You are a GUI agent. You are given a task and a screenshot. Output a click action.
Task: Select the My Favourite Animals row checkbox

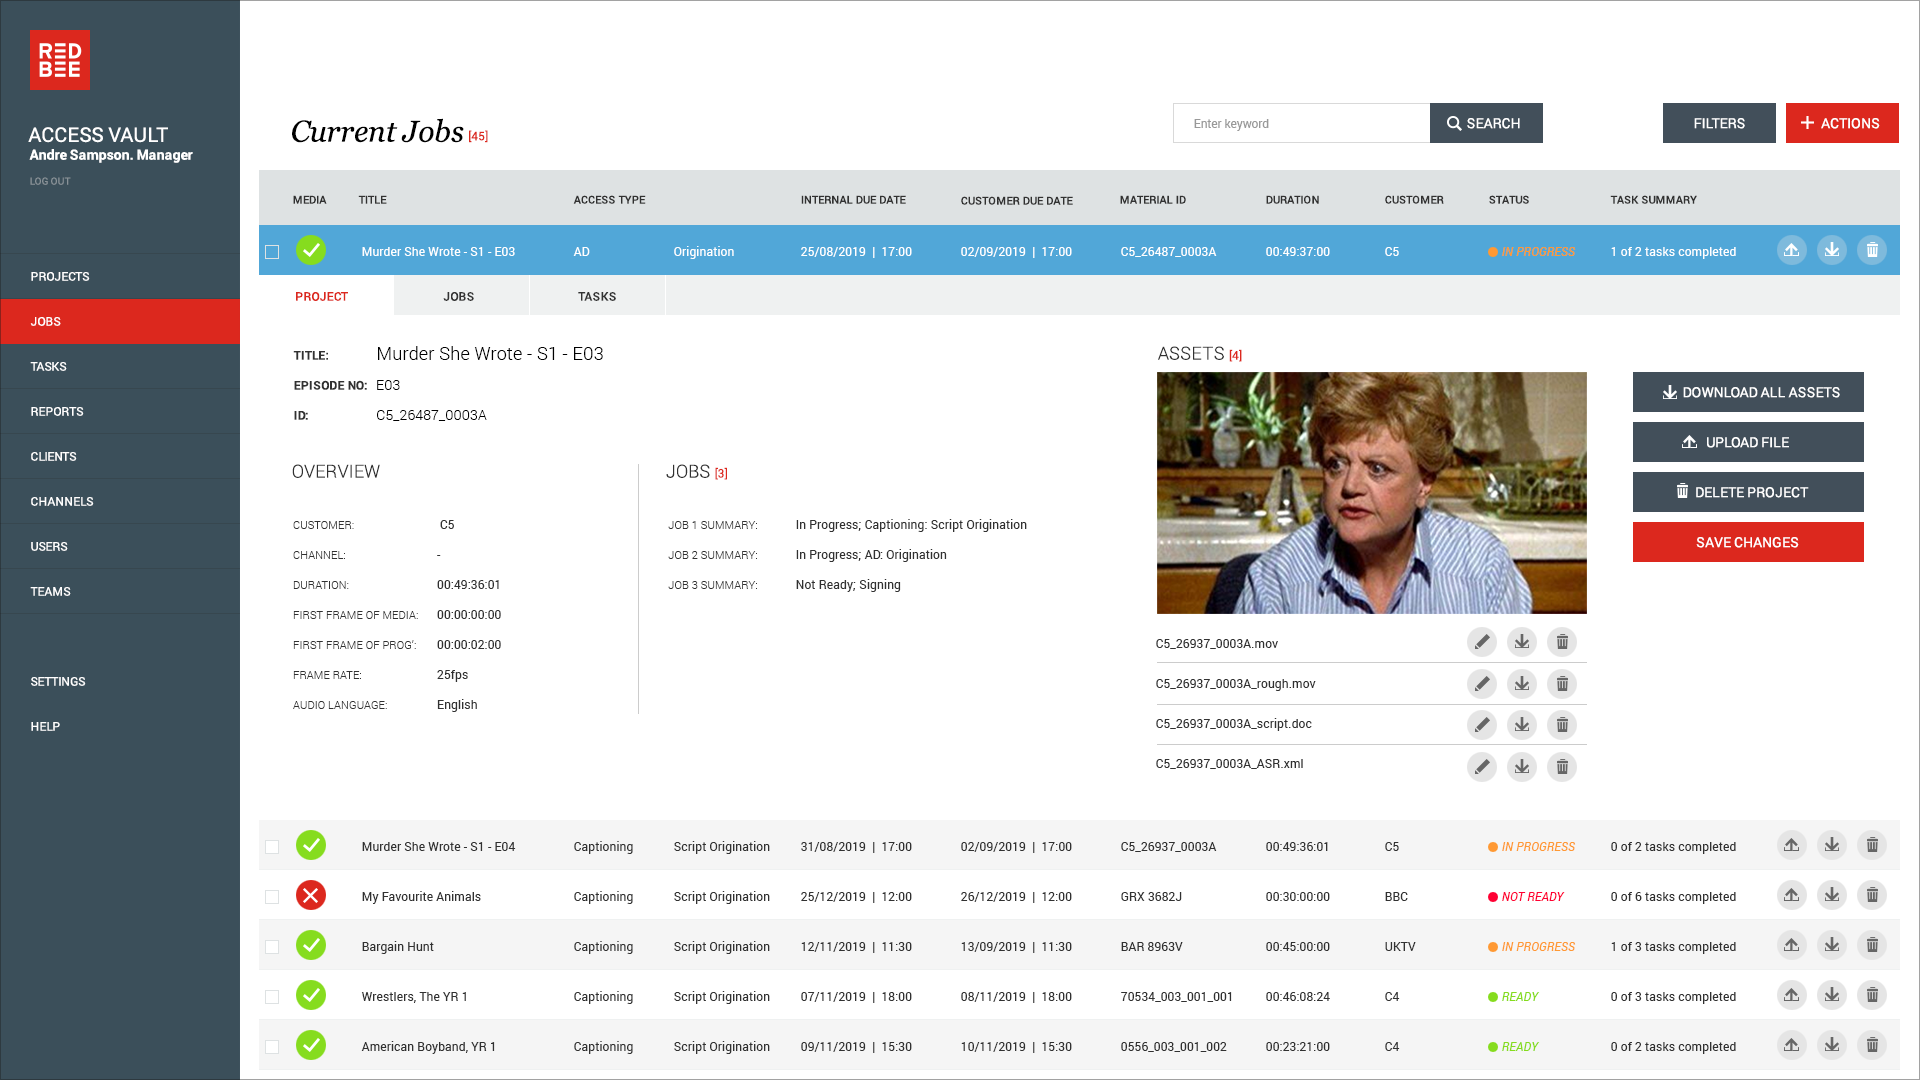272,897
